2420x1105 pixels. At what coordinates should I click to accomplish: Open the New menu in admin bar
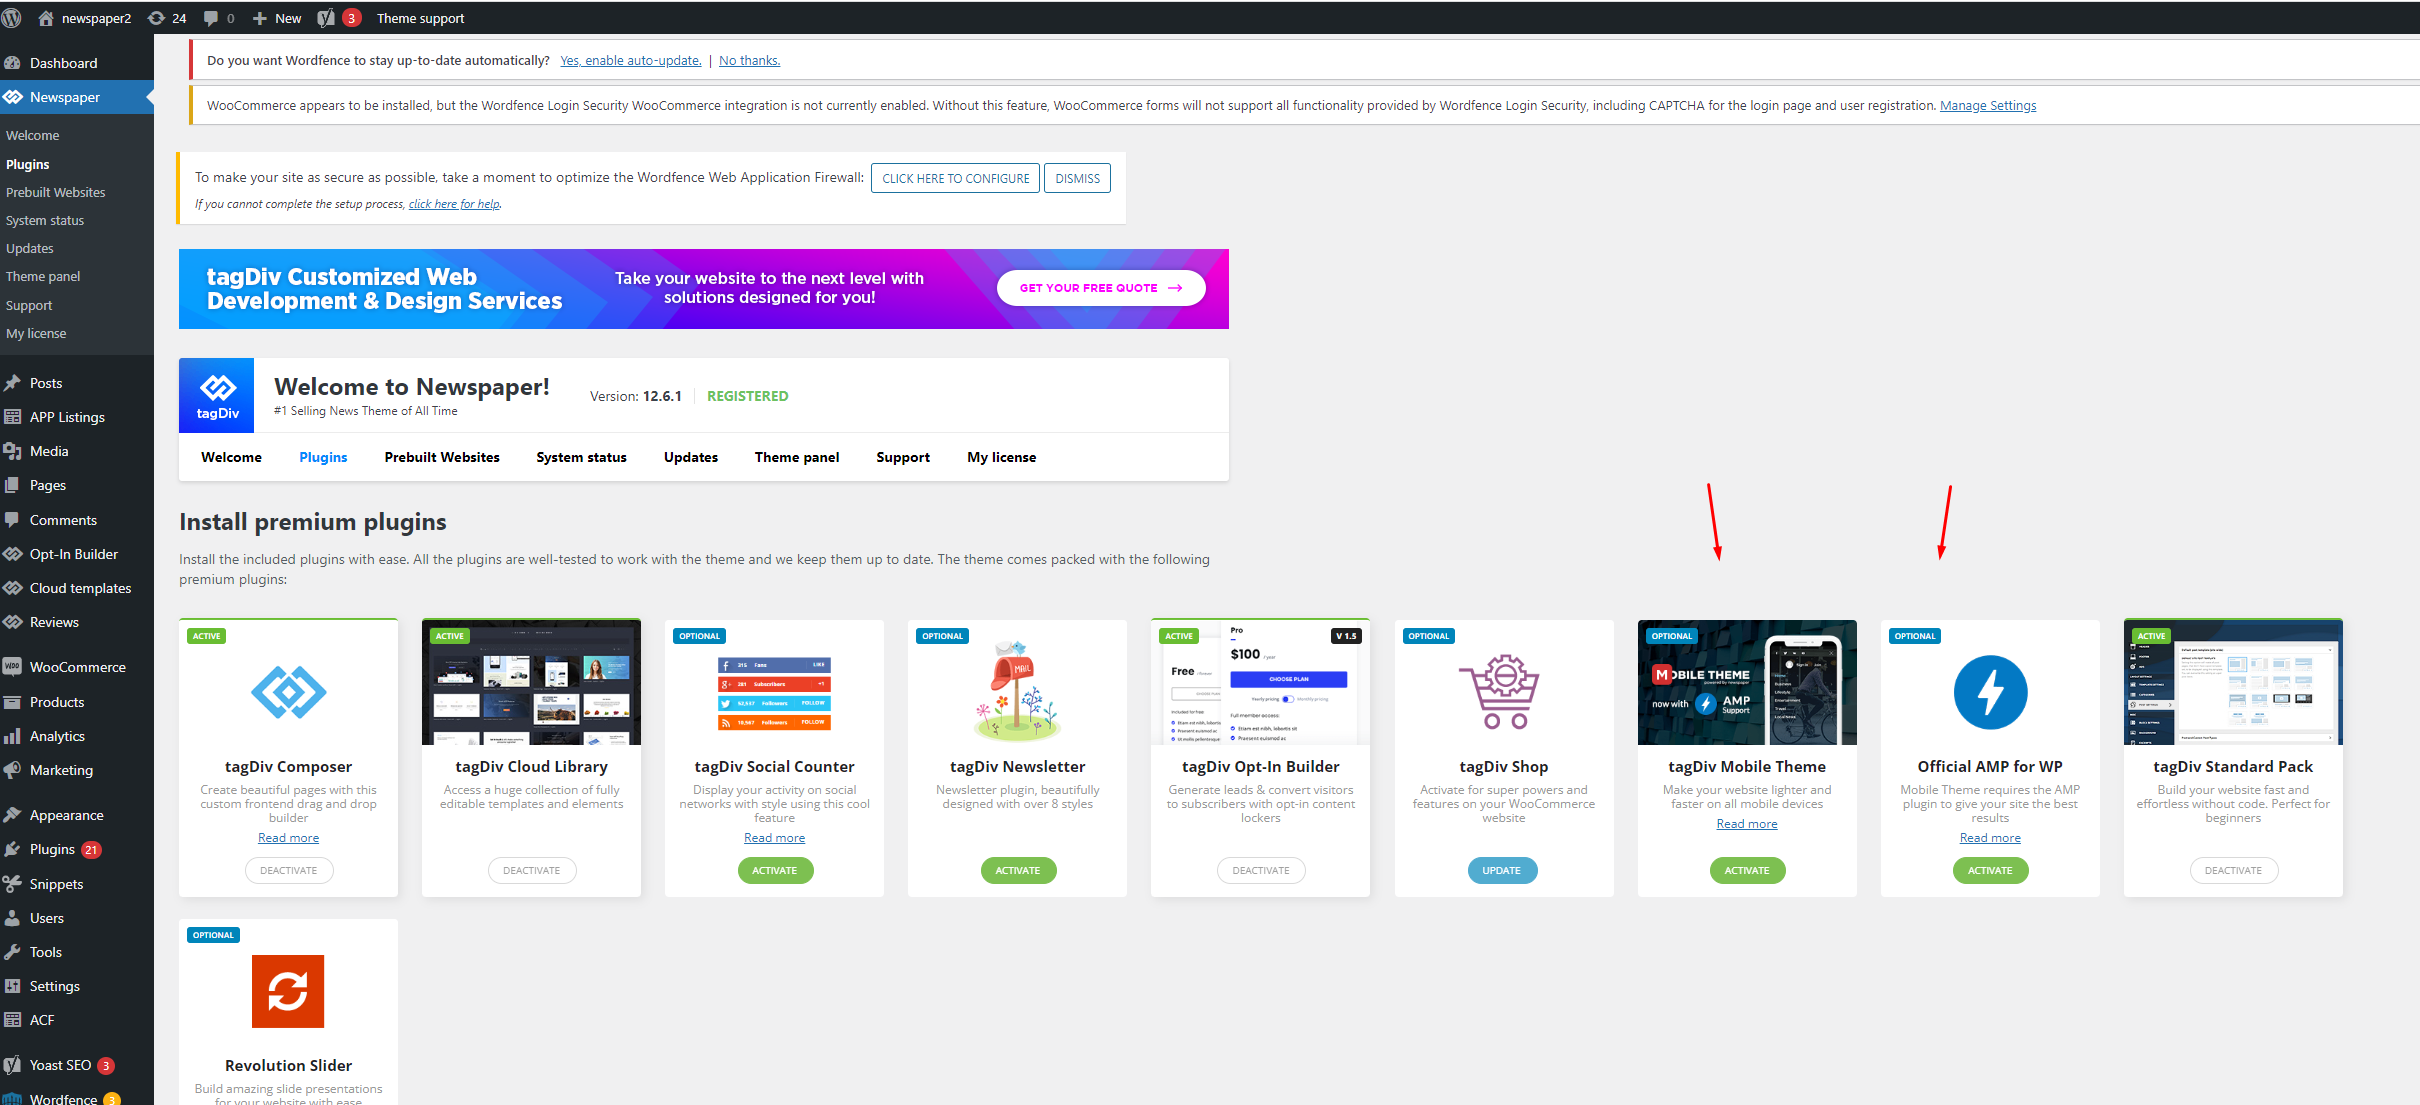coord(277,18)
